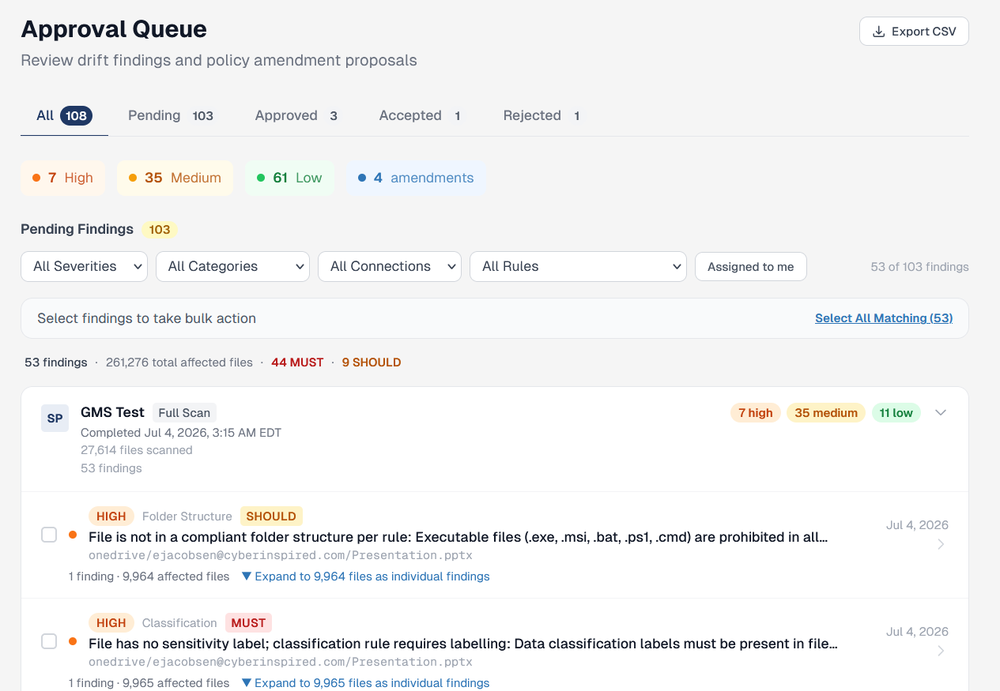Open the executable files folder structure finding
This screenshot has width=1000, height=691.
pos(458,537)
